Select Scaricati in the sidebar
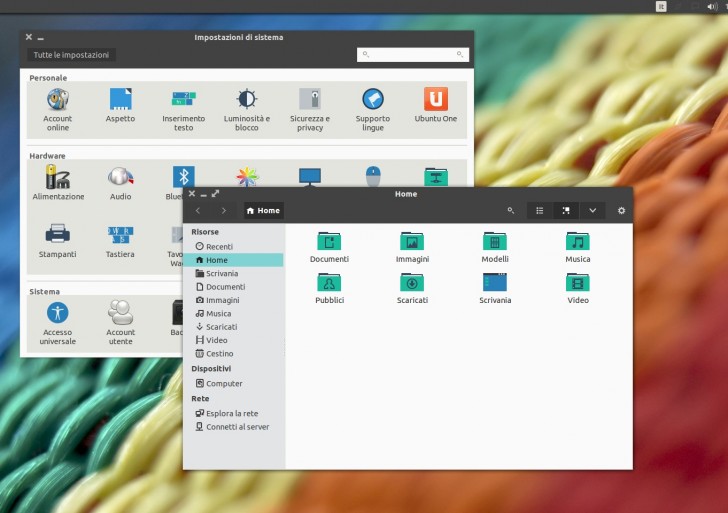 pos(221,327)
